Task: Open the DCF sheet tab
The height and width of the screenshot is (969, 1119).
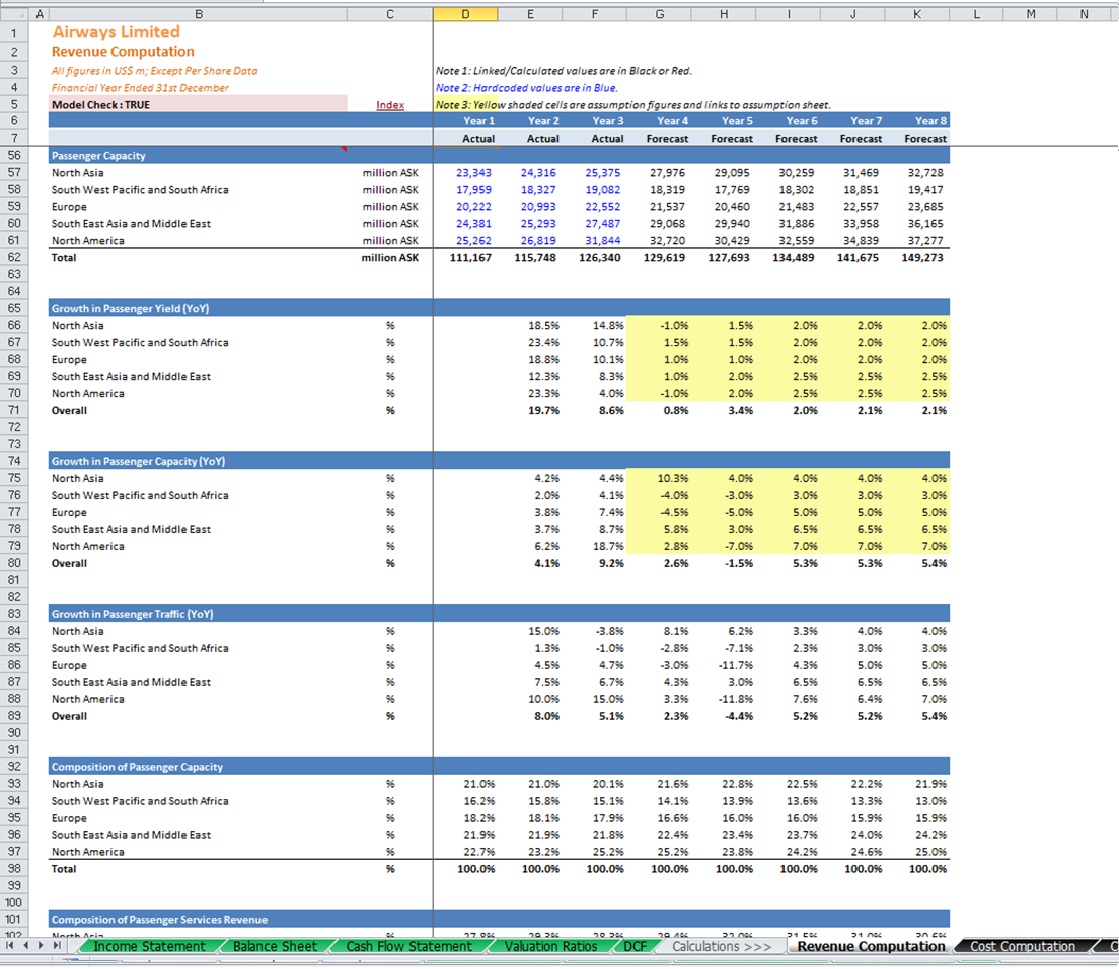Action: pyautogui.click(x=635, y=946)
